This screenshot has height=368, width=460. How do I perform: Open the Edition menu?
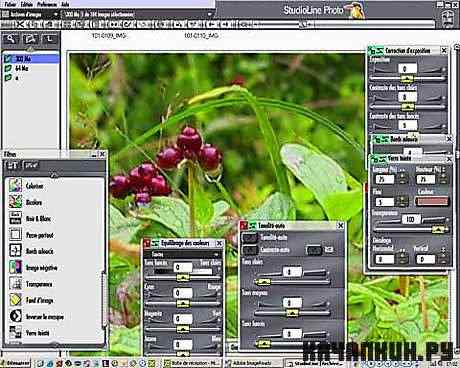pyautogui.click(x=26, y=4)
